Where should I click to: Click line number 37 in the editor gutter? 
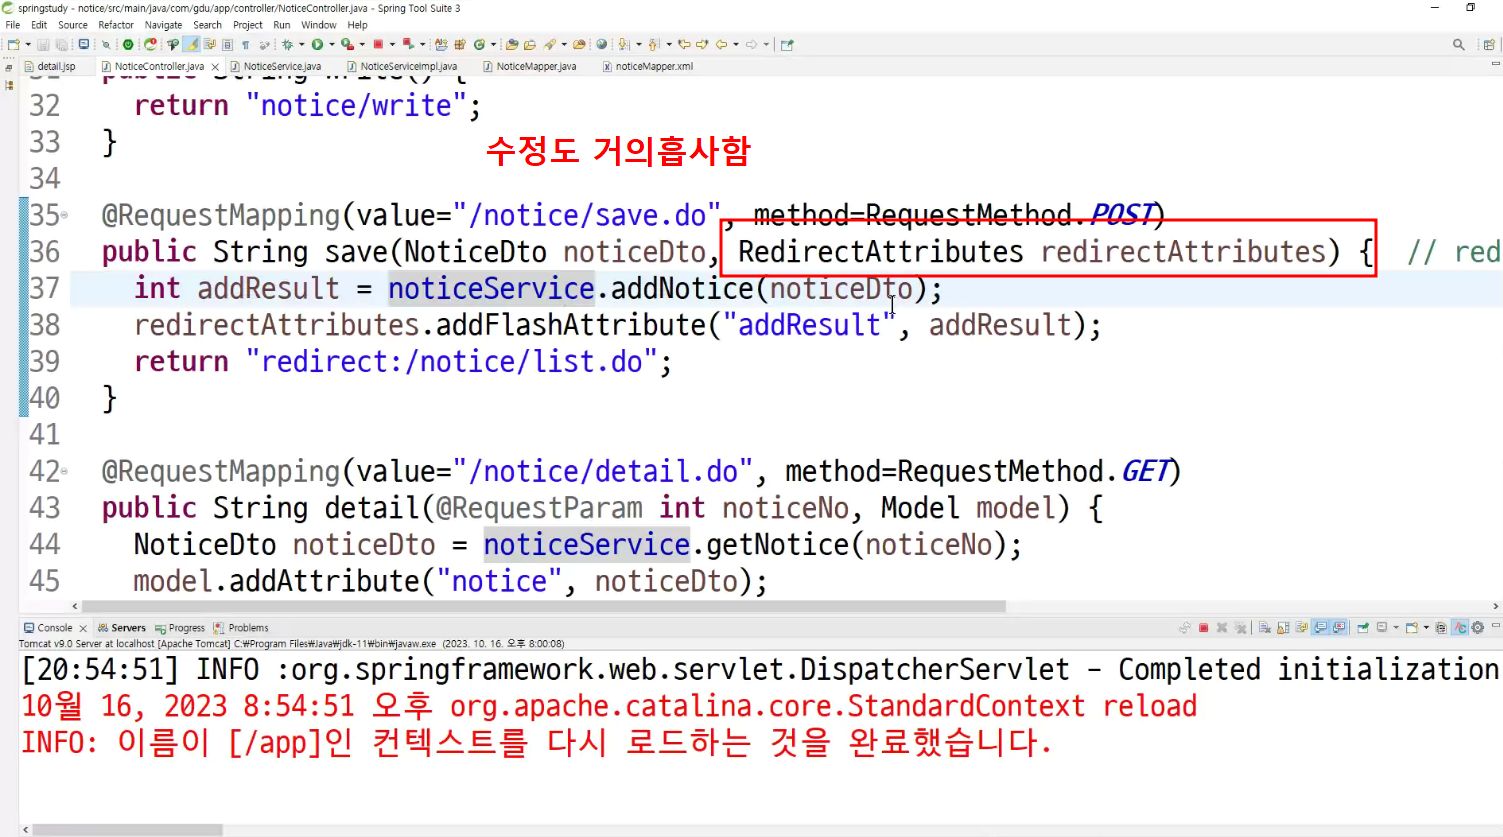tap(45, 288)
